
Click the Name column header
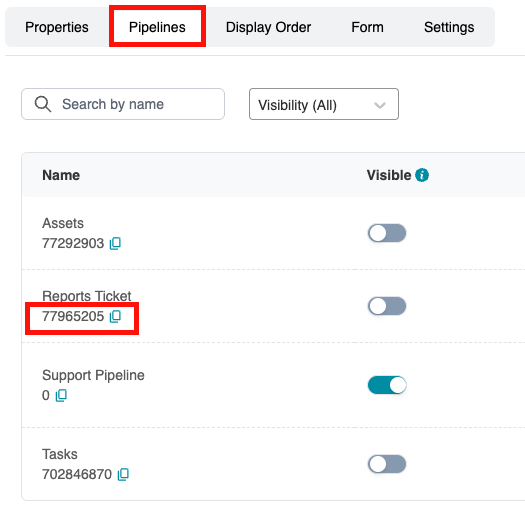pyautogui.click(x=61, y=175)
